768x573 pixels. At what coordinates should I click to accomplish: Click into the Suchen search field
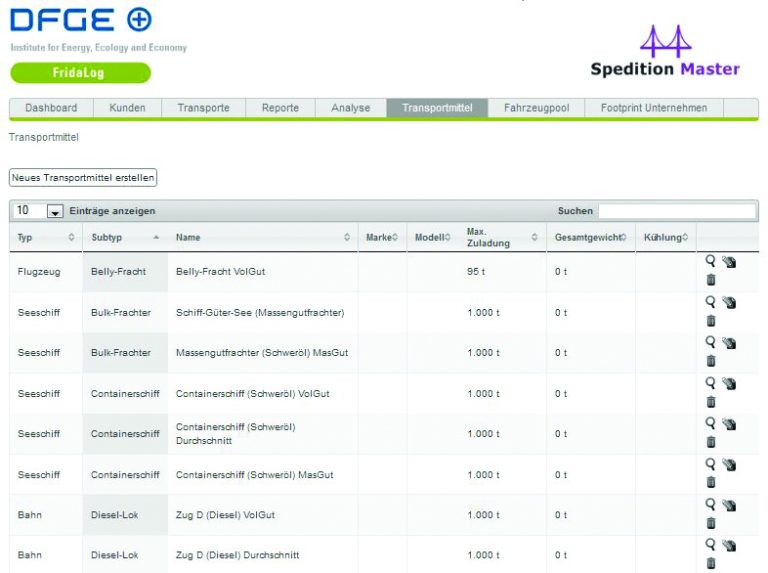click(677, 211)
